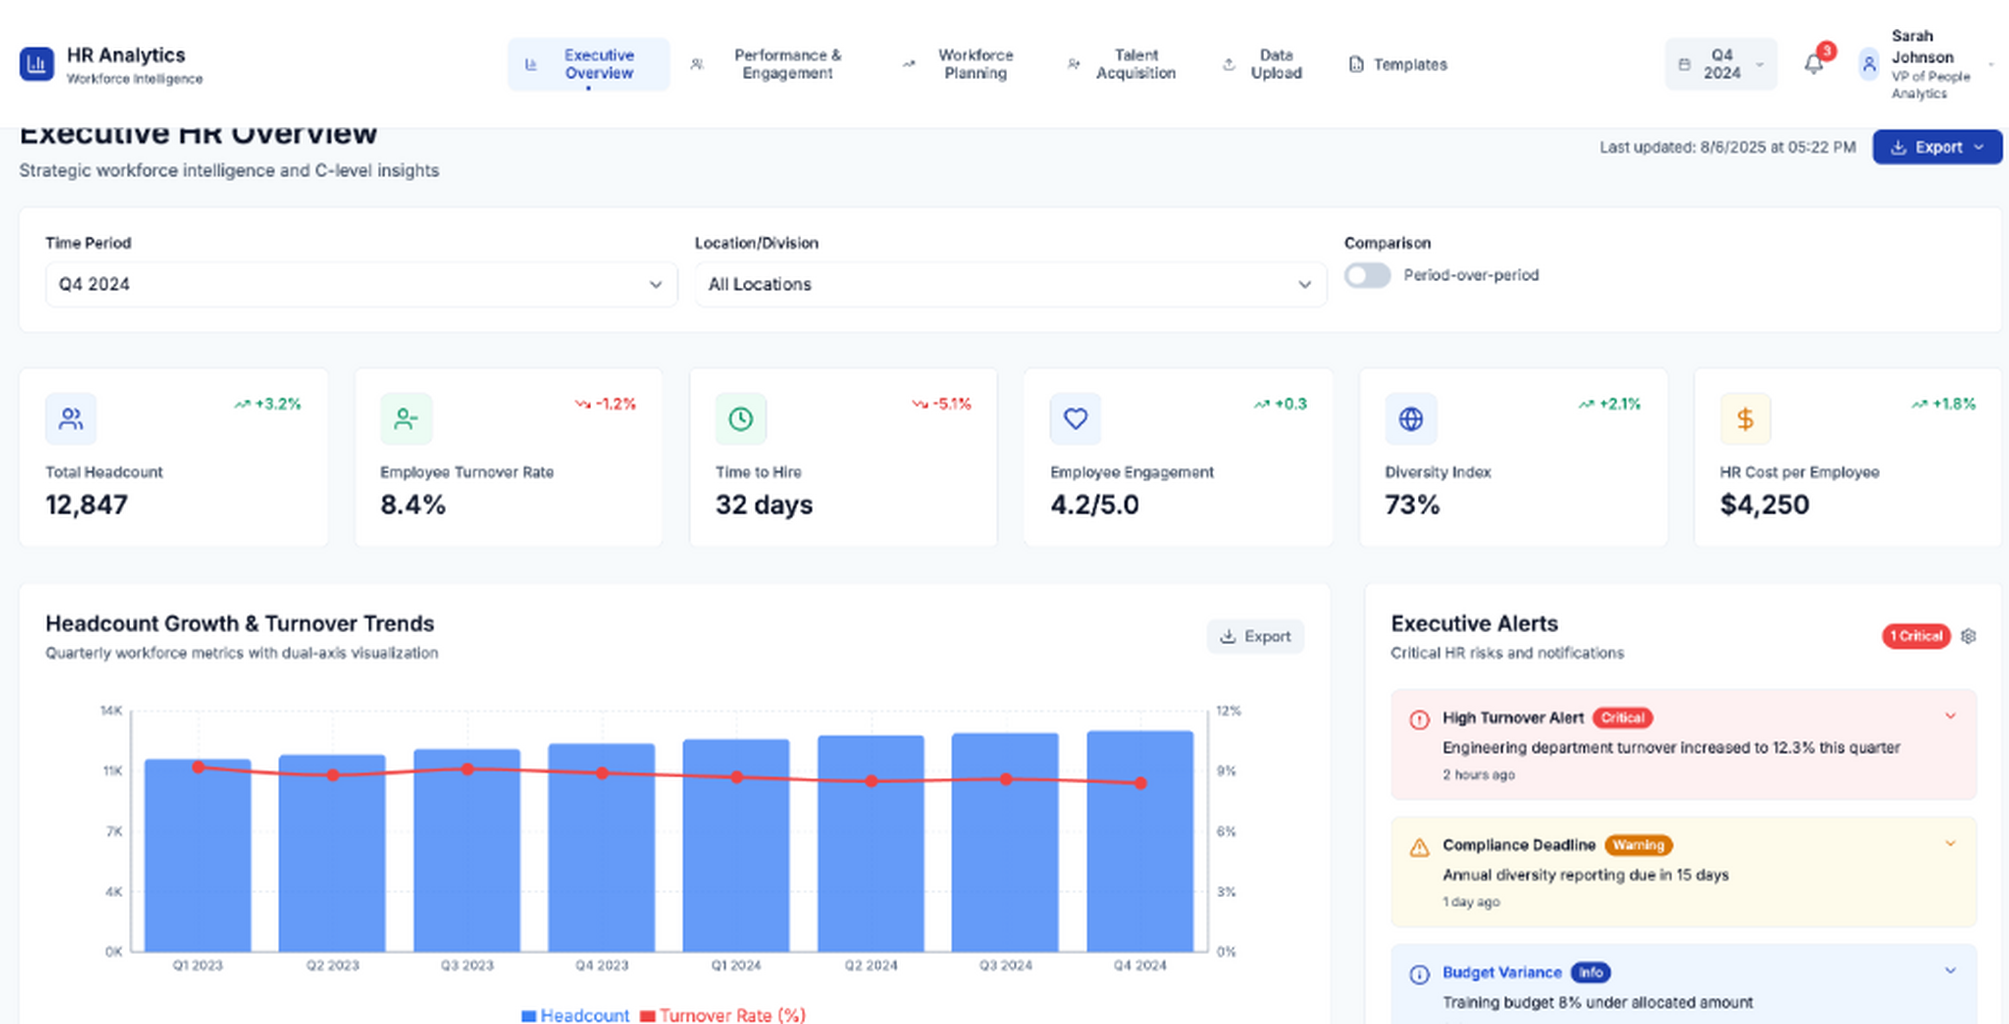Image resolution: width=2009 pixels, height=1024 pixels.
Task: Click the +0.3 engagement trend indicator
Action: point(1280,404)
